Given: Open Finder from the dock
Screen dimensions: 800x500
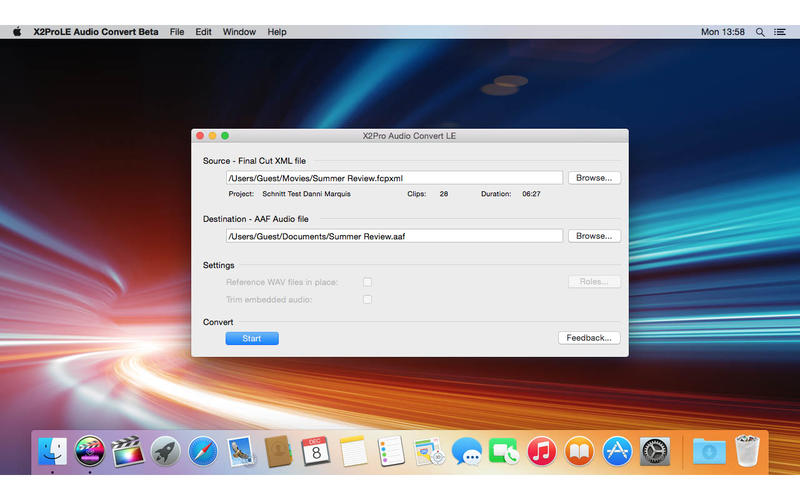Looking at the screenshot, I should pyautogui.click(x=53, y=451).
